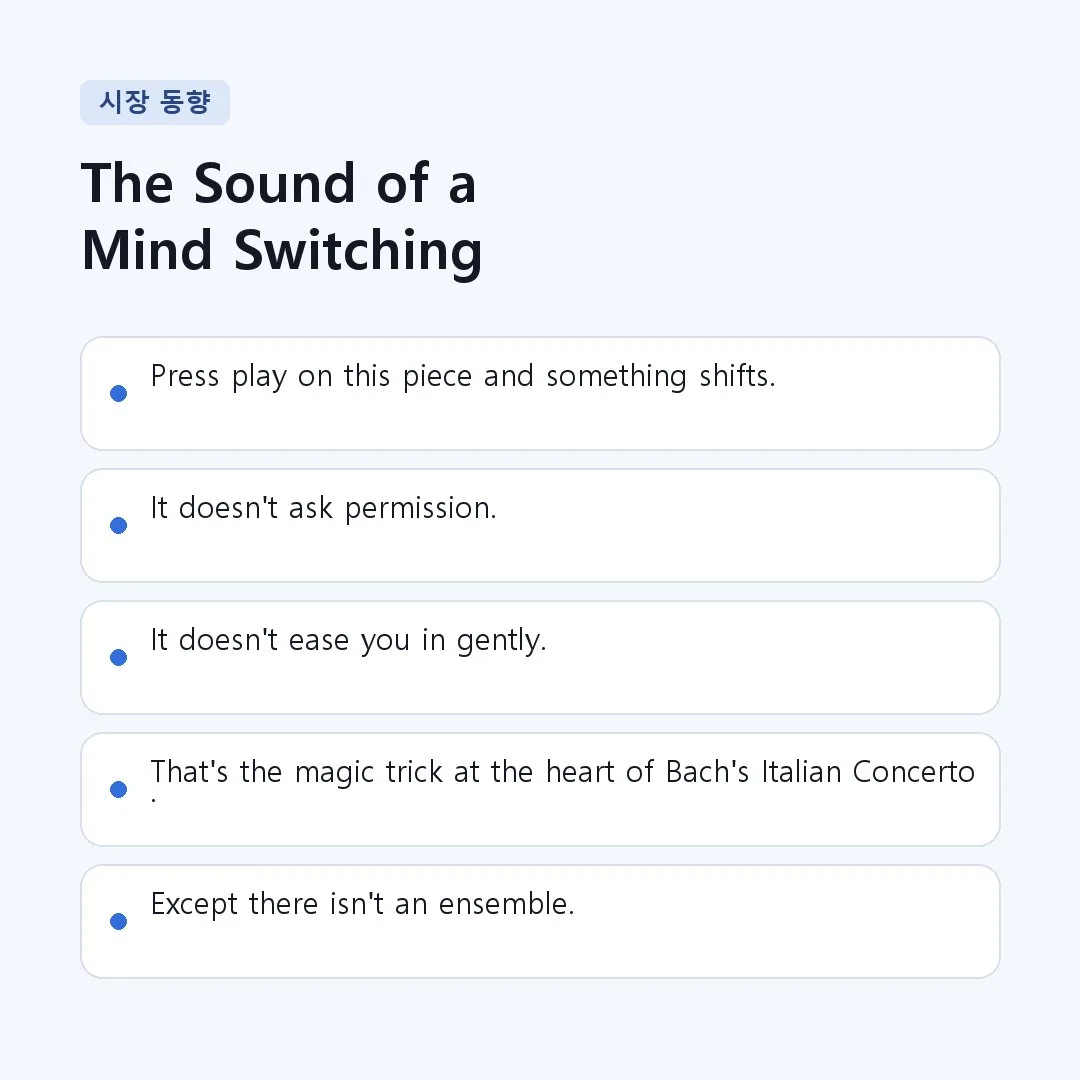Screen dimensions: 1080x1080
Task: Open the card 'It doesn't ease you in gently.'
Action: tap(540, 657)
